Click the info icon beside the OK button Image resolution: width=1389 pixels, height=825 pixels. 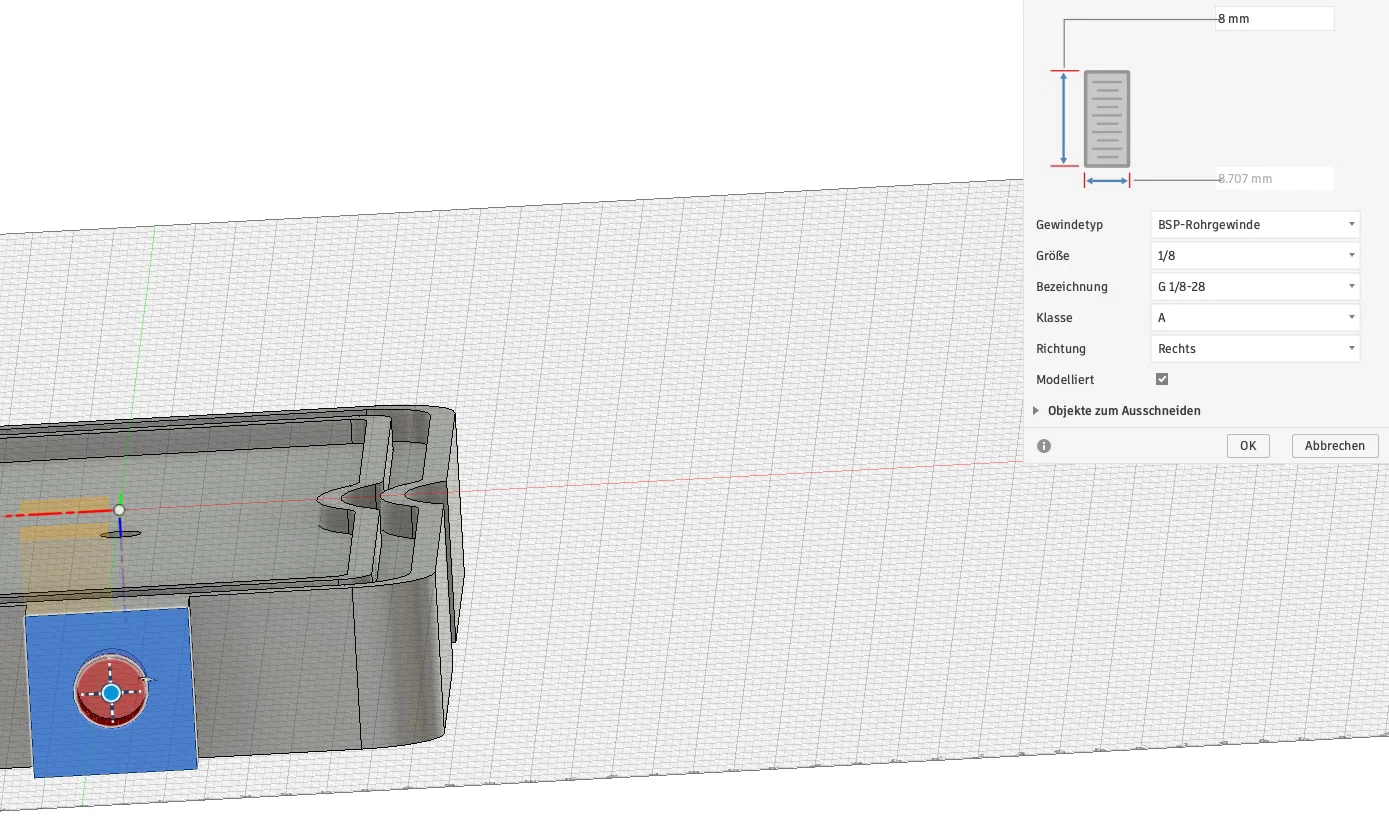pyautogui.click(x=1044, y=446)
